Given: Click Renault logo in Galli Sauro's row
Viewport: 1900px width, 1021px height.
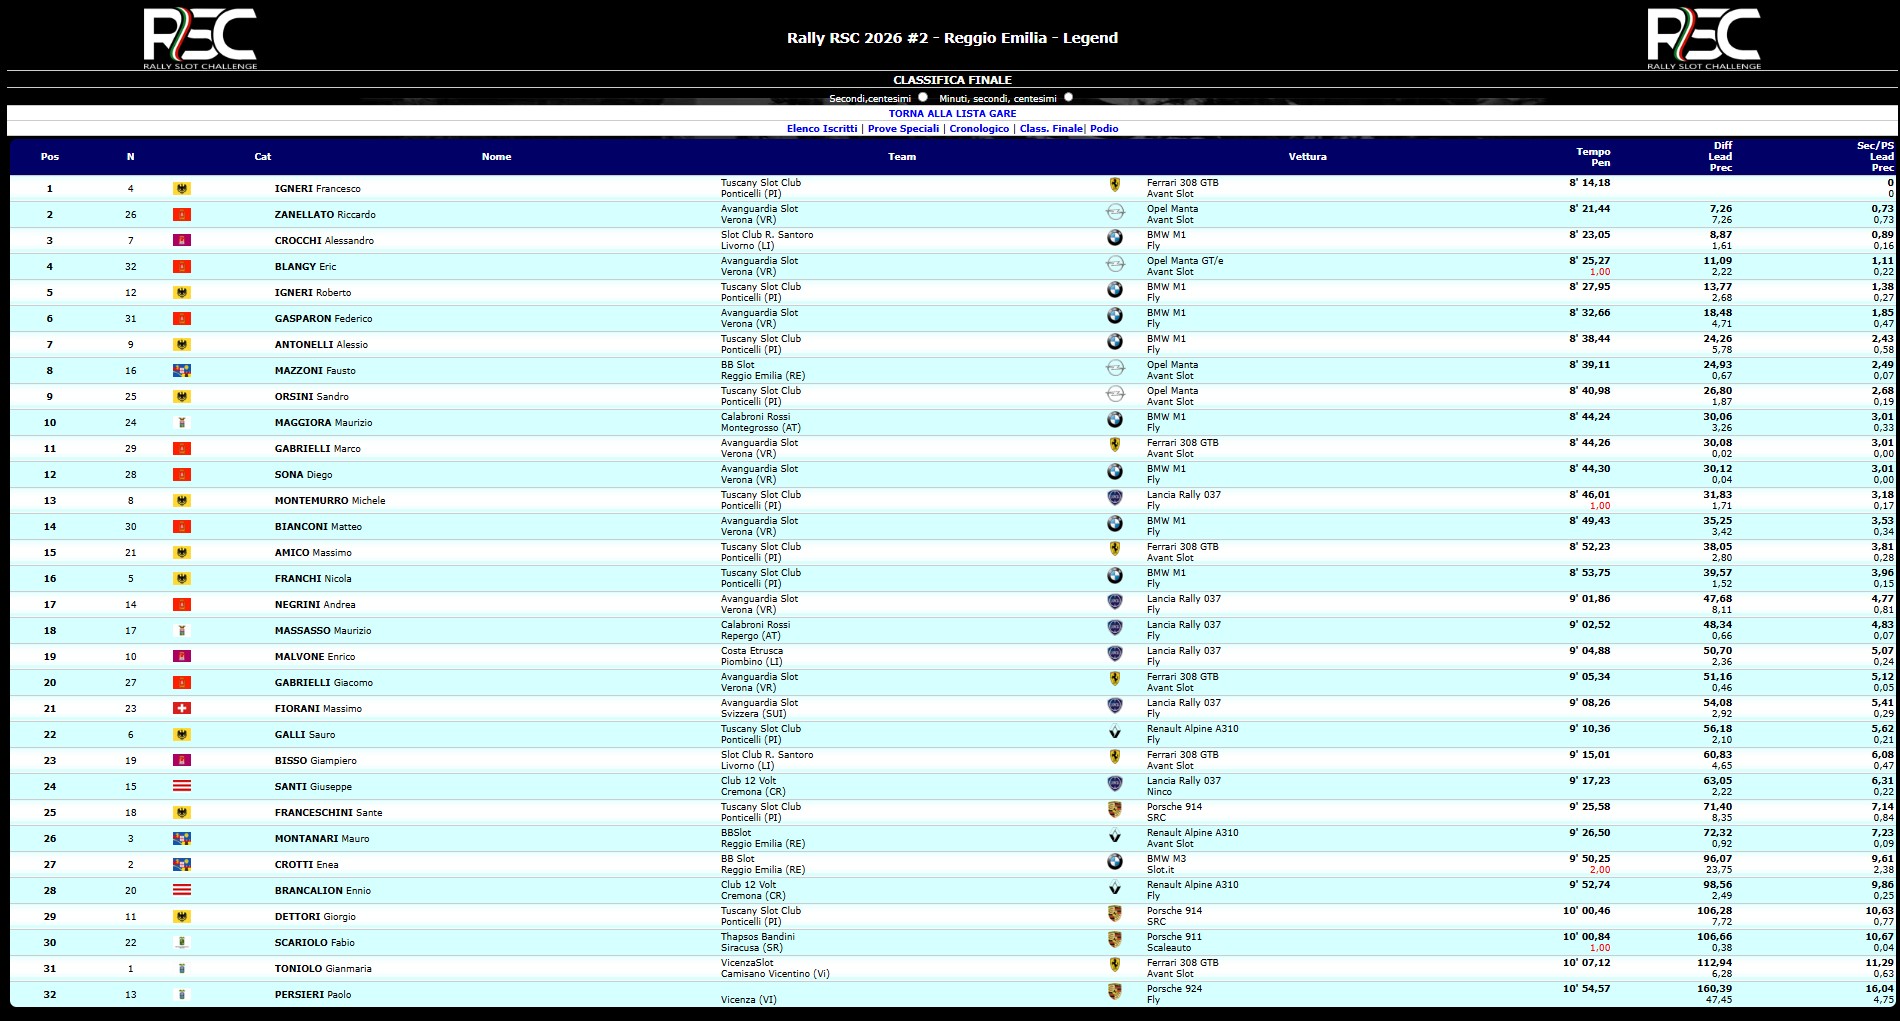Looking at the screenshot, I should tap(1114, 732).
